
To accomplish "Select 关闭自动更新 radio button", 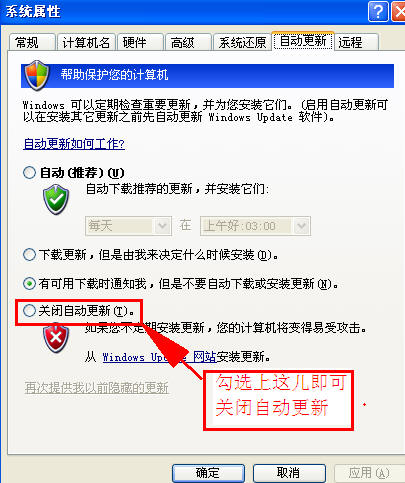I will coord(29,311).
